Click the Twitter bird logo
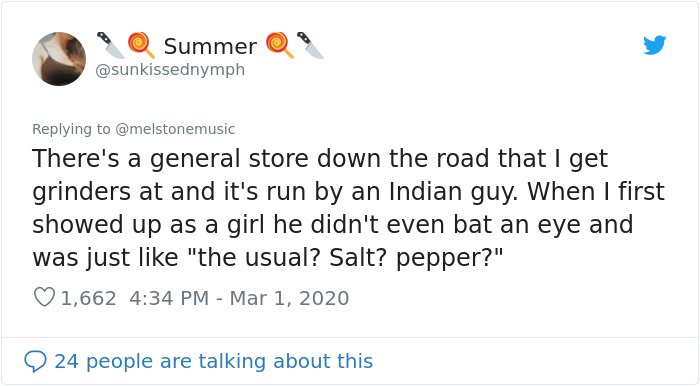The width and height of the screenshot is (700, 386). tap(654, 45)
